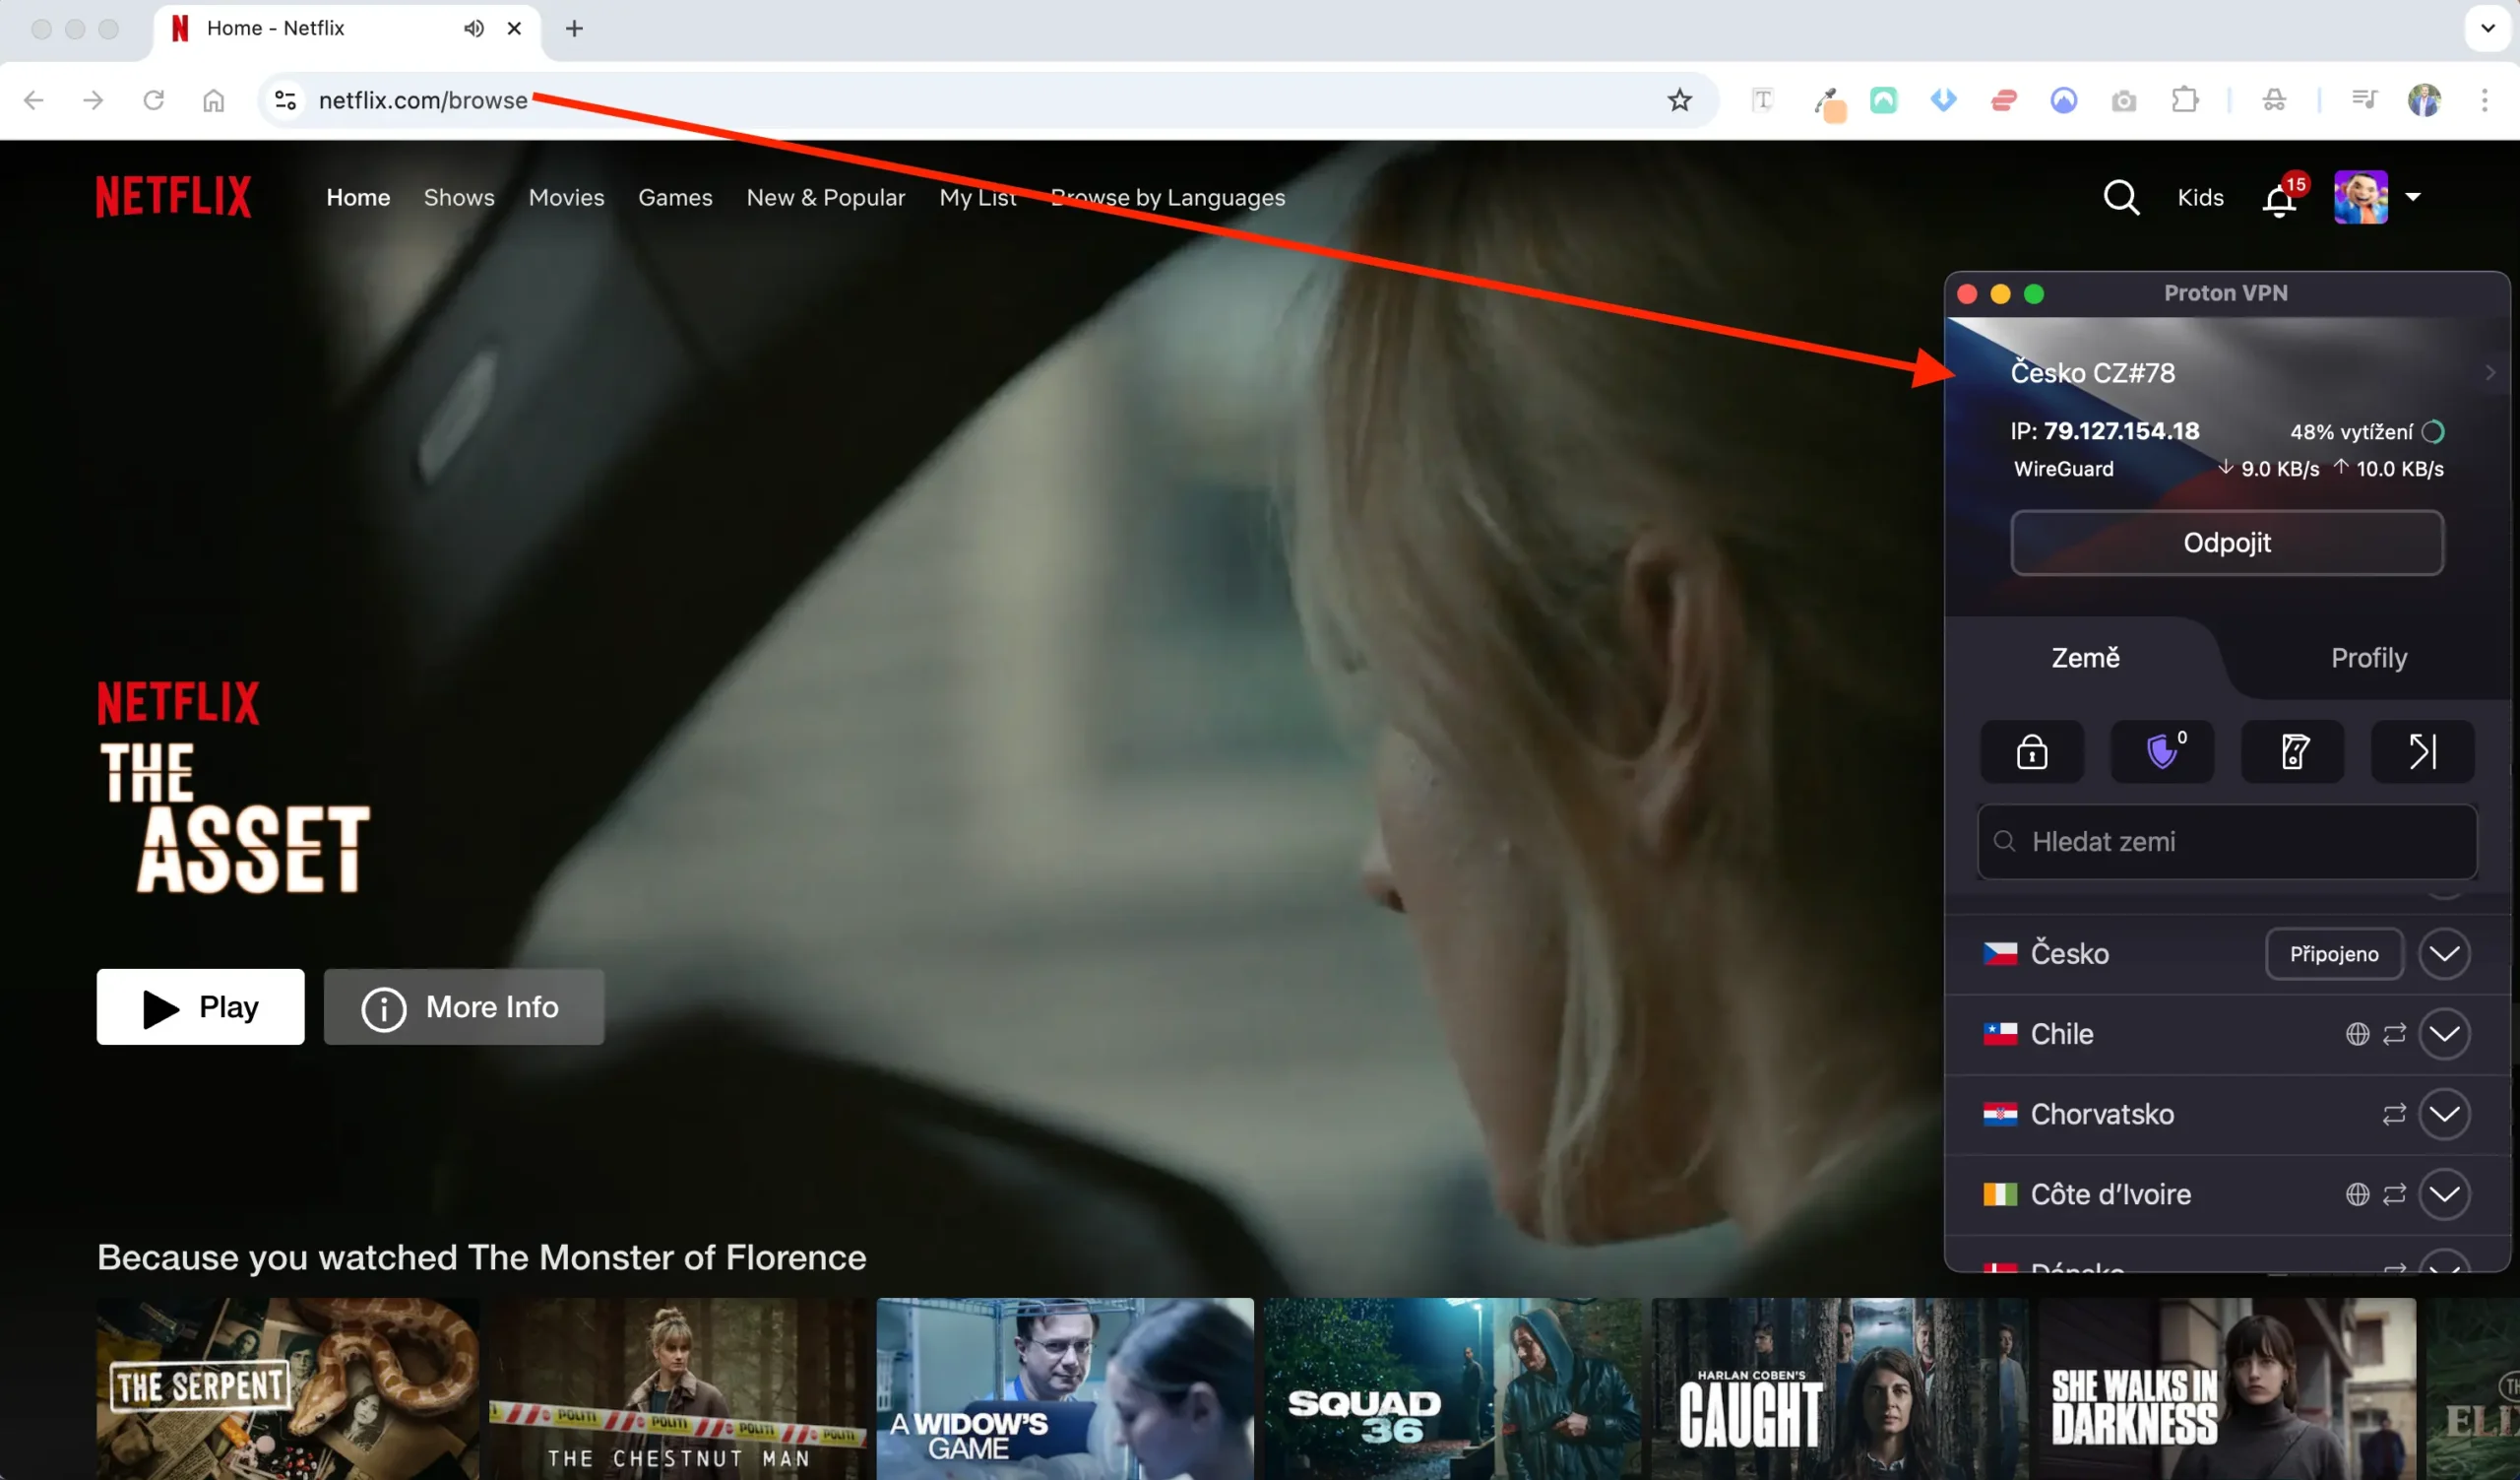Open the Secure Core lock icon
Image resolution: width=2520 pixels, height=1480 pixels.
tap(2032, 752)
